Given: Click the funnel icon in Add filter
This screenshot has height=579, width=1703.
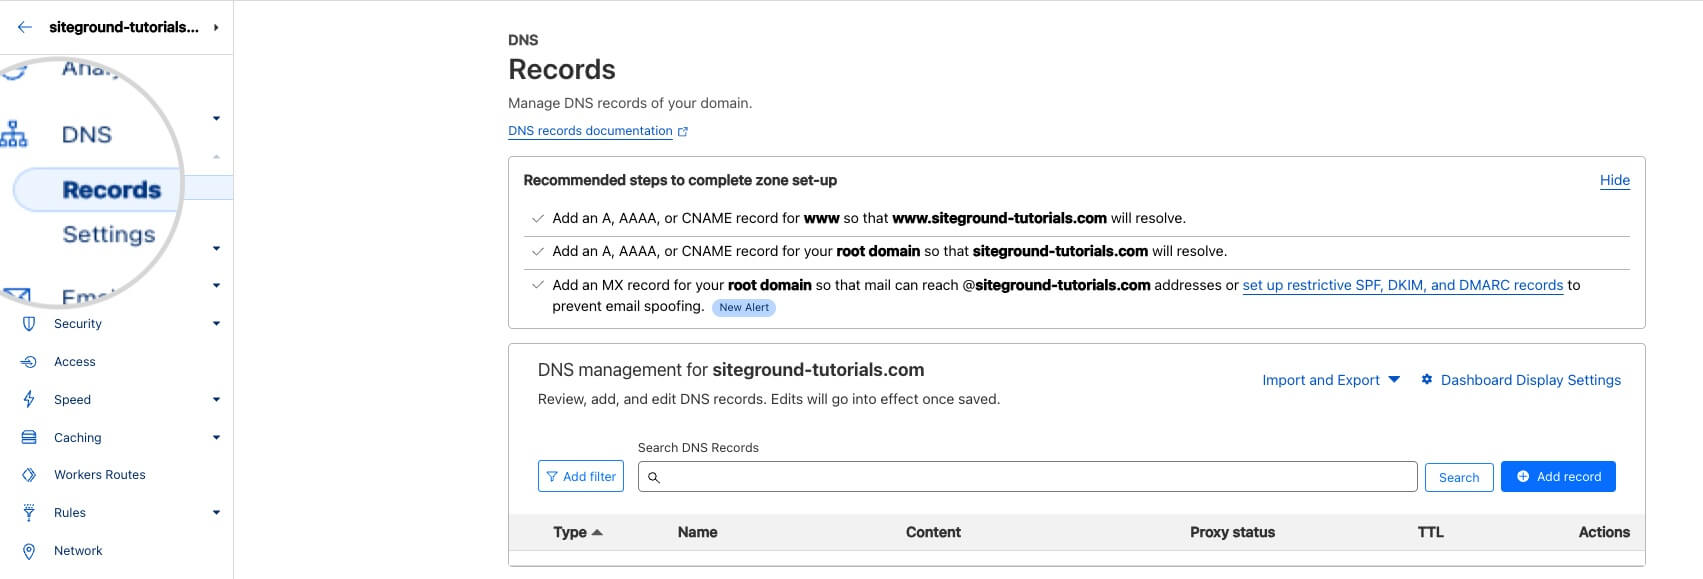Looking at the screenshot, I should tap(552, 477).
